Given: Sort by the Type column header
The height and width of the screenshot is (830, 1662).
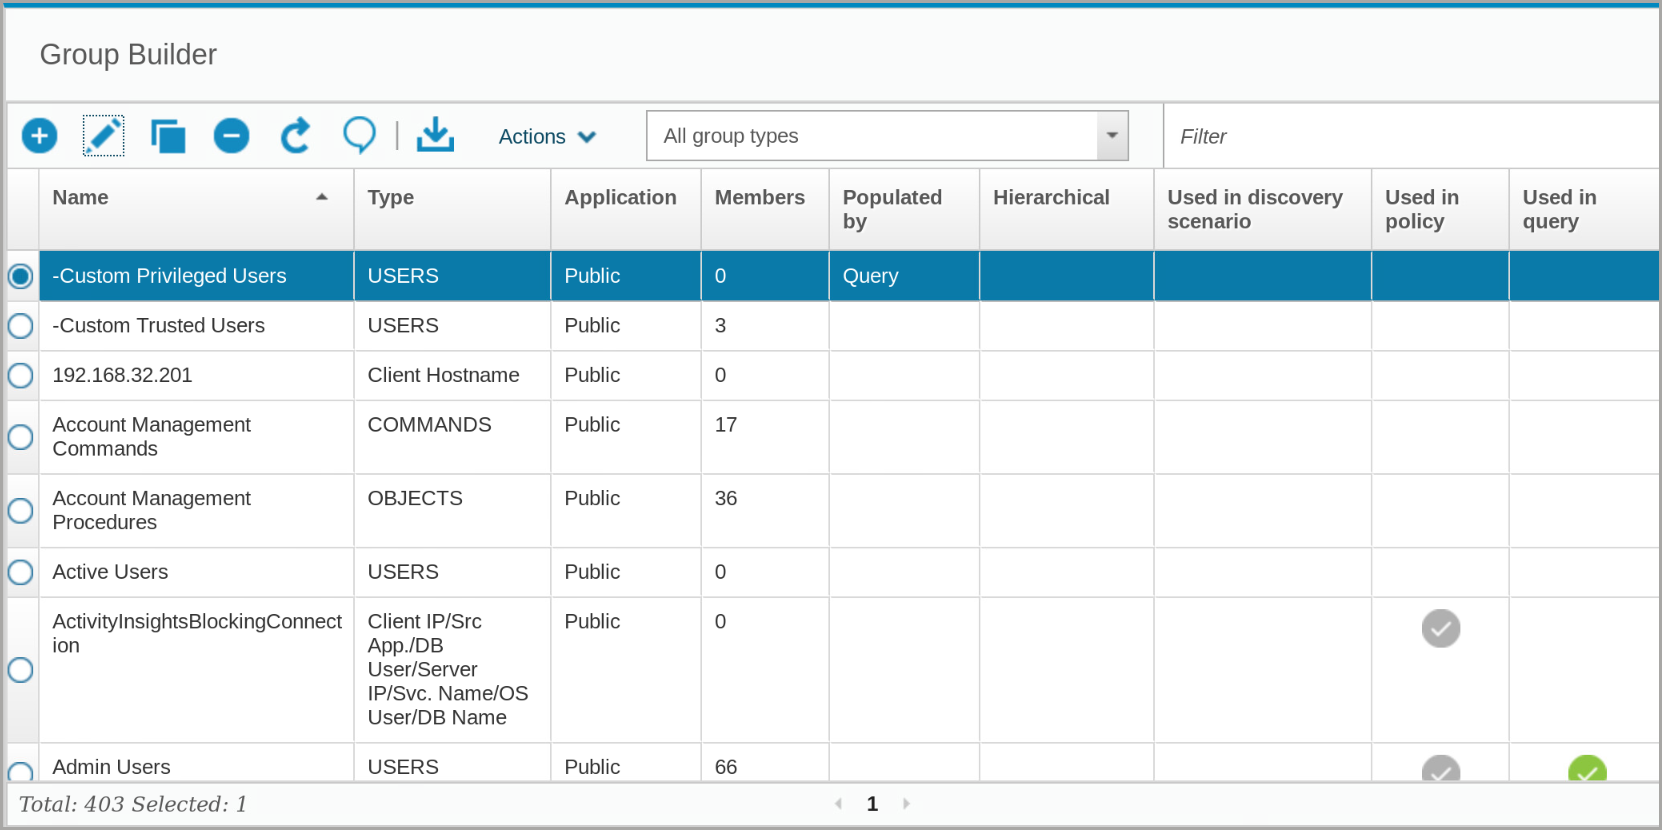Looking at the screenshot, I should tap(452, 209).
